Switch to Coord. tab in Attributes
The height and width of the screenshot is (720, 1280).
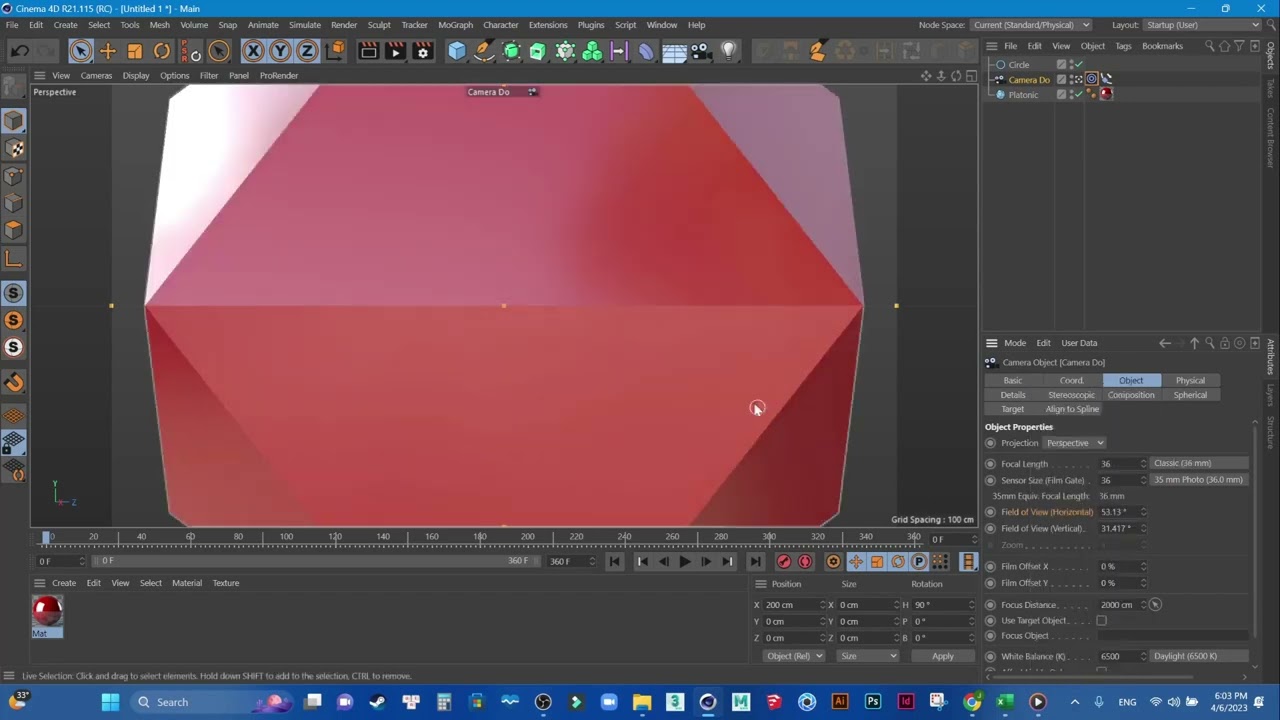1071,380
